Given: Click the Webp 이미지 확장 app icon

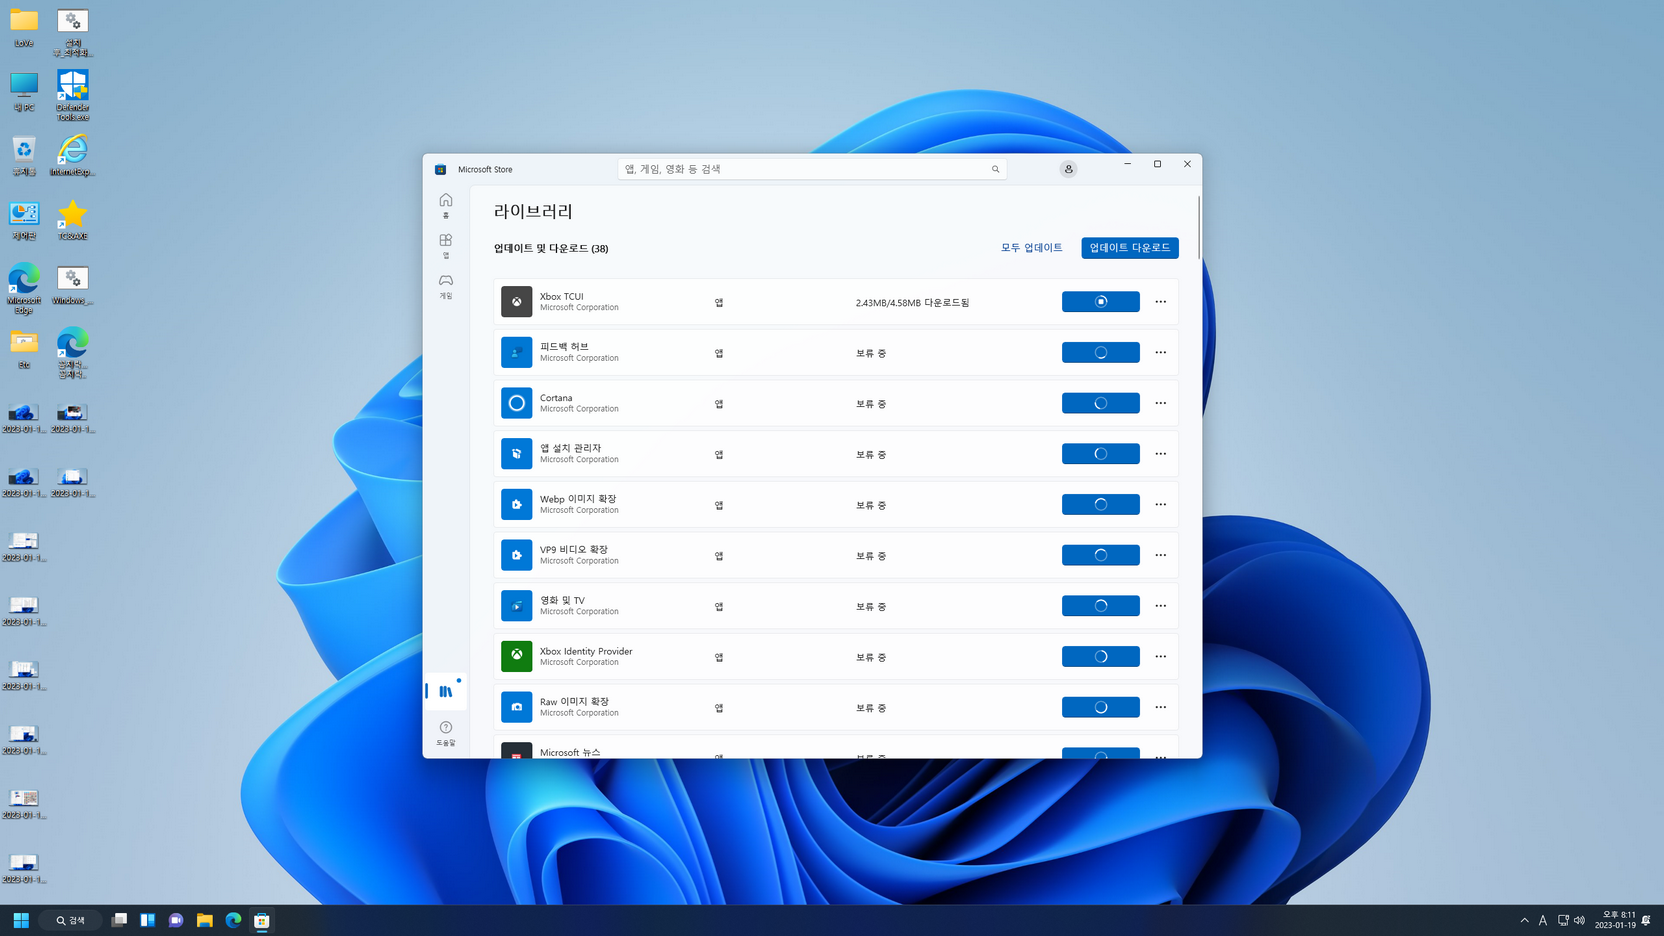Looking at the screenshot, I should (516, 504).
